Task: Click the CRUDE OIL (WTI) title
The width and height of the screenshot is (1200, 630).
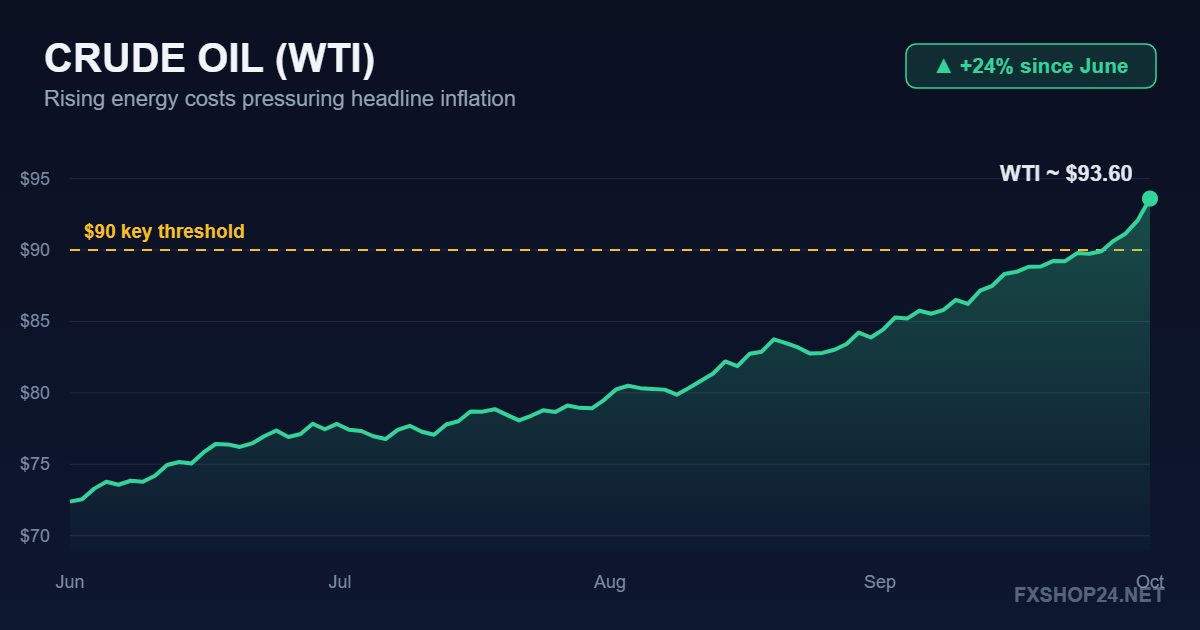Action: tap(210, 59)
